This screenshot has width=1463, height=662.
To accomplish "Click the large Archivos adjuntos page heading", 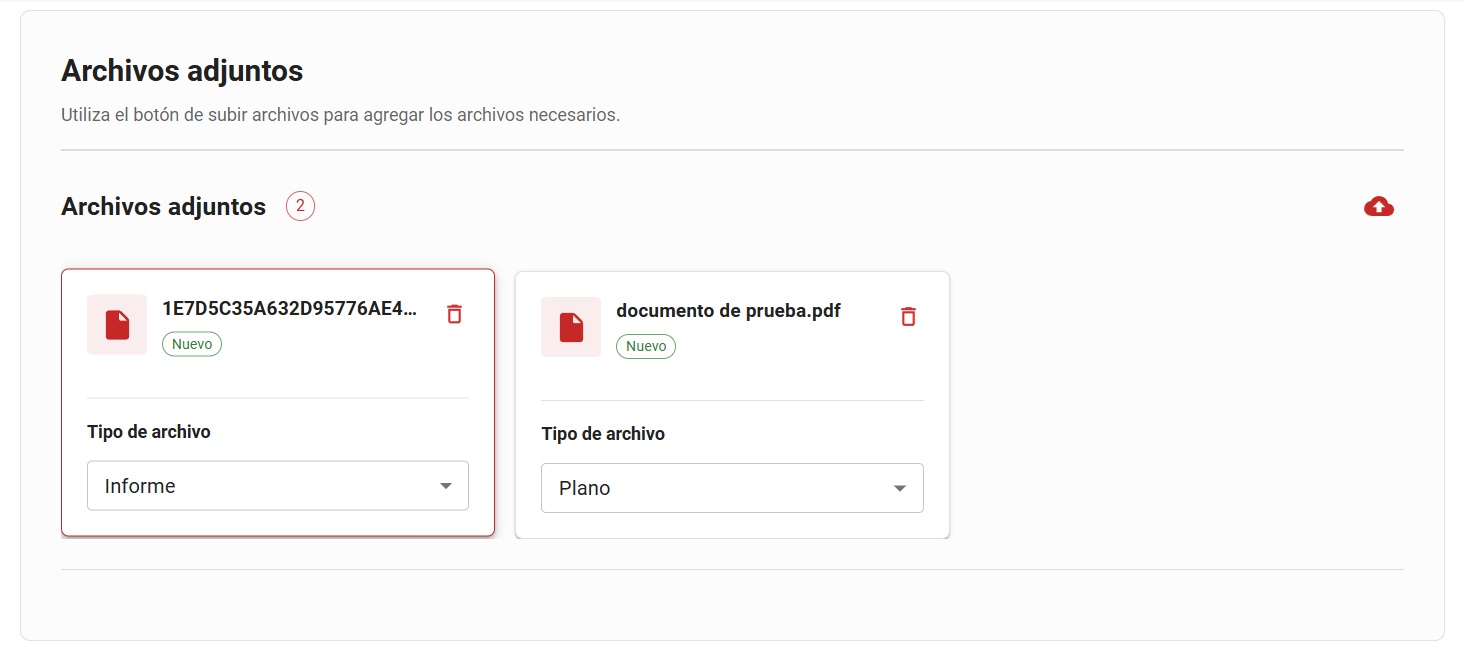I will click(182, 71).
